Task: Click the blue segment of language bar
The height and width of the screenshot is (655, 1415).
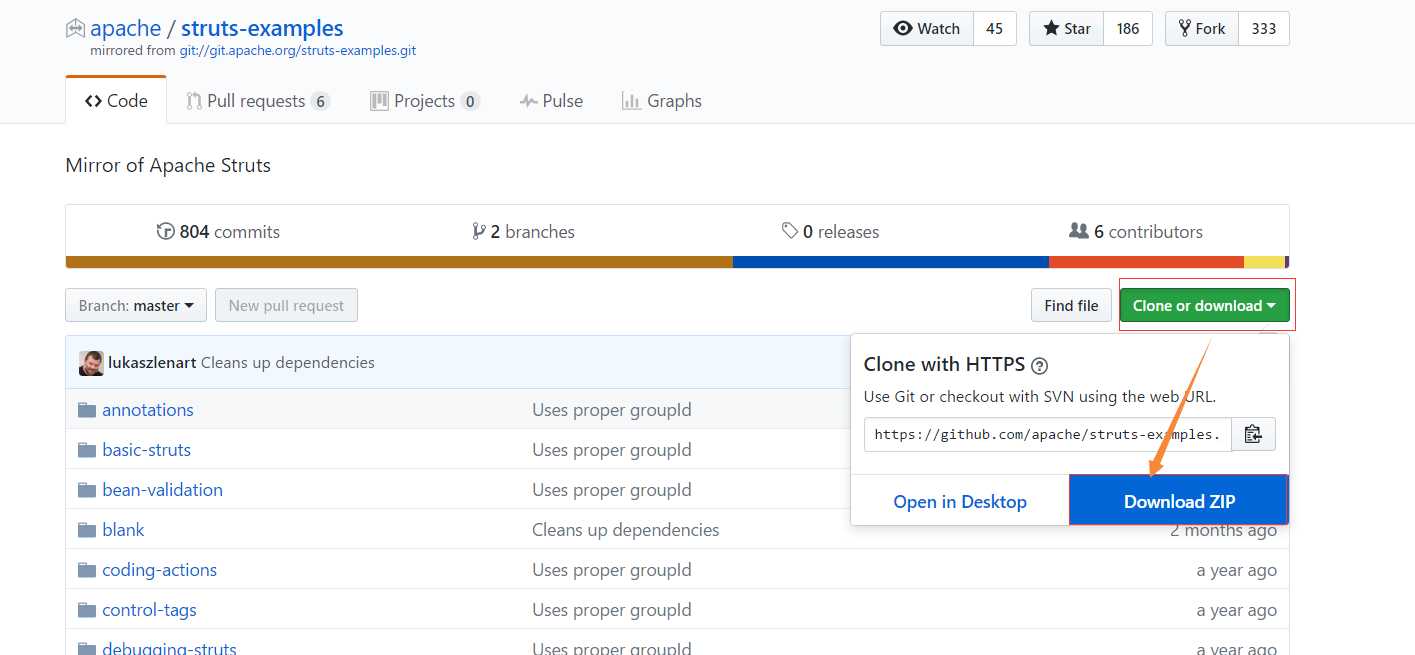Action: click(x=891, y=262)
